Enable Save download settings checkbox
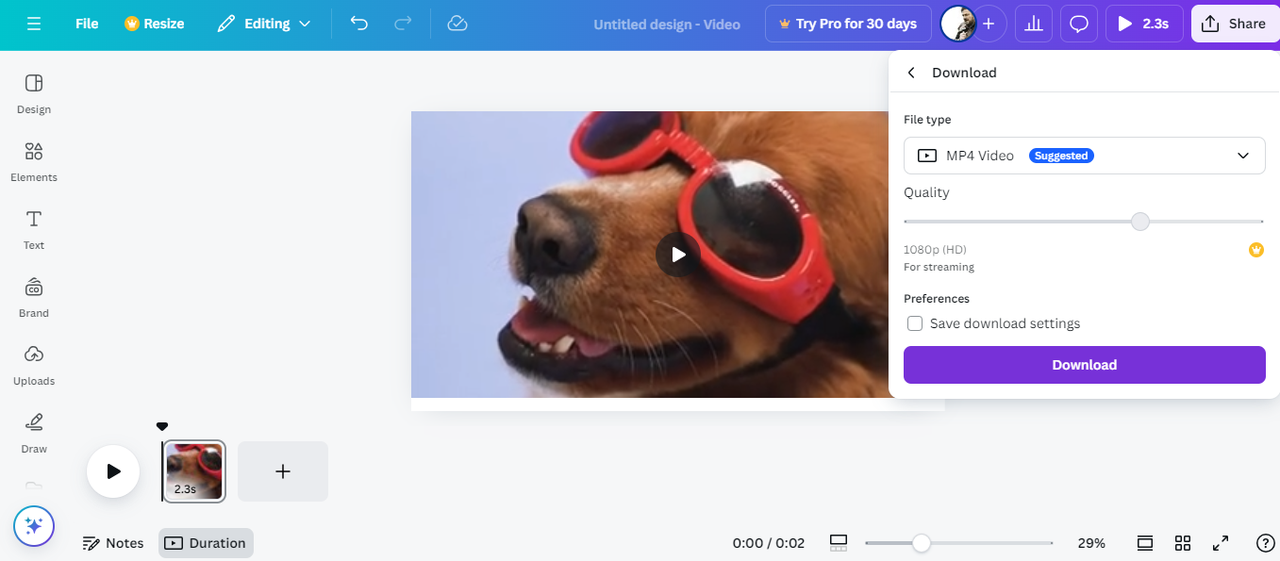1280x561 pixels. [915, 323]
